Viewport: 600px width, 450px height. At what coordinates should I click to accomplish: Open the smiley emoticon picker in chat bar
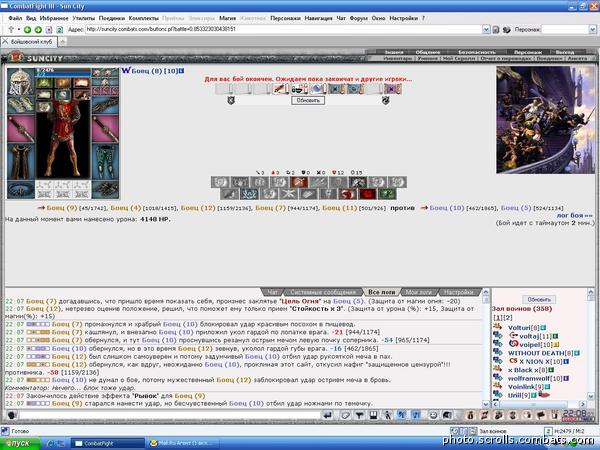tap(434, 415)
